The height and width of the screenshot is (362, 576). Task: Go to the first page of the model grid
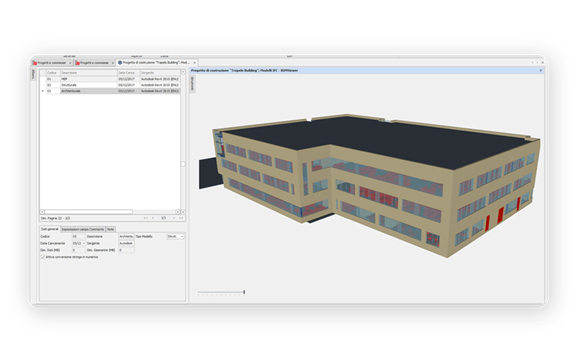(x=145, y=218)
